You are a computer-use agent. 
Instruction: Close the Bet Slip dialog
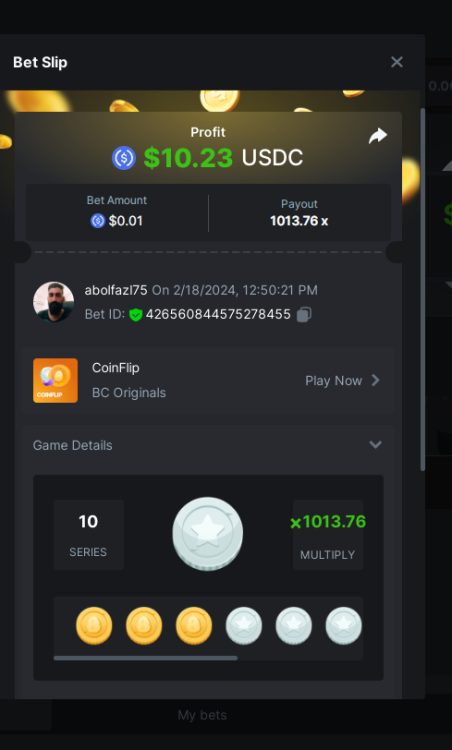(397, 62)
